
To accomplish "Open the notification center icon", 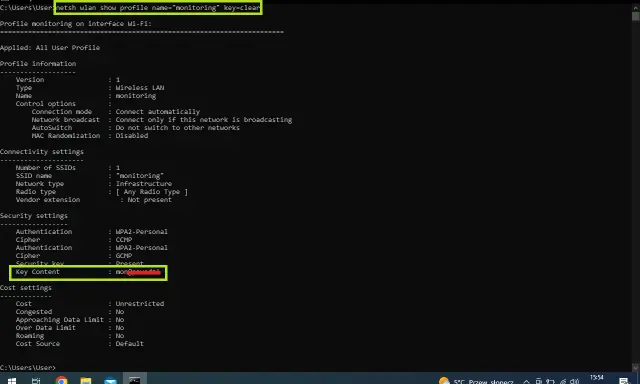I will click(624, 381).
